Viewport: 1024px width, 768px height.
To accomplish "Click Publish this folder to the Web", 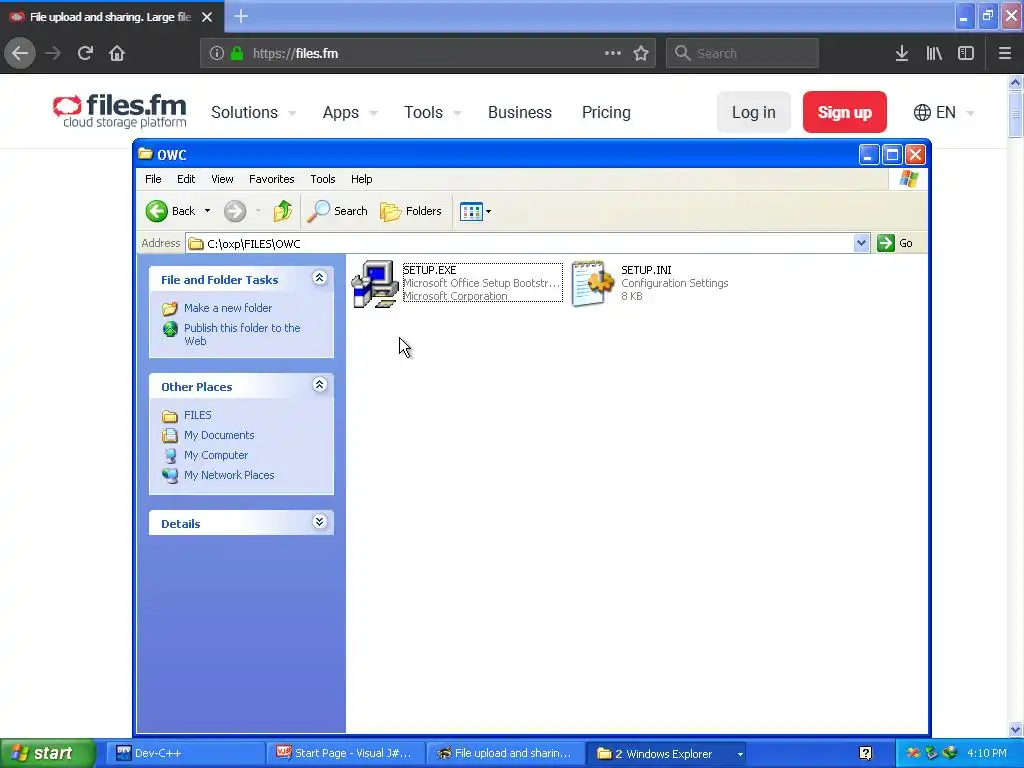I will coord(242,334).
